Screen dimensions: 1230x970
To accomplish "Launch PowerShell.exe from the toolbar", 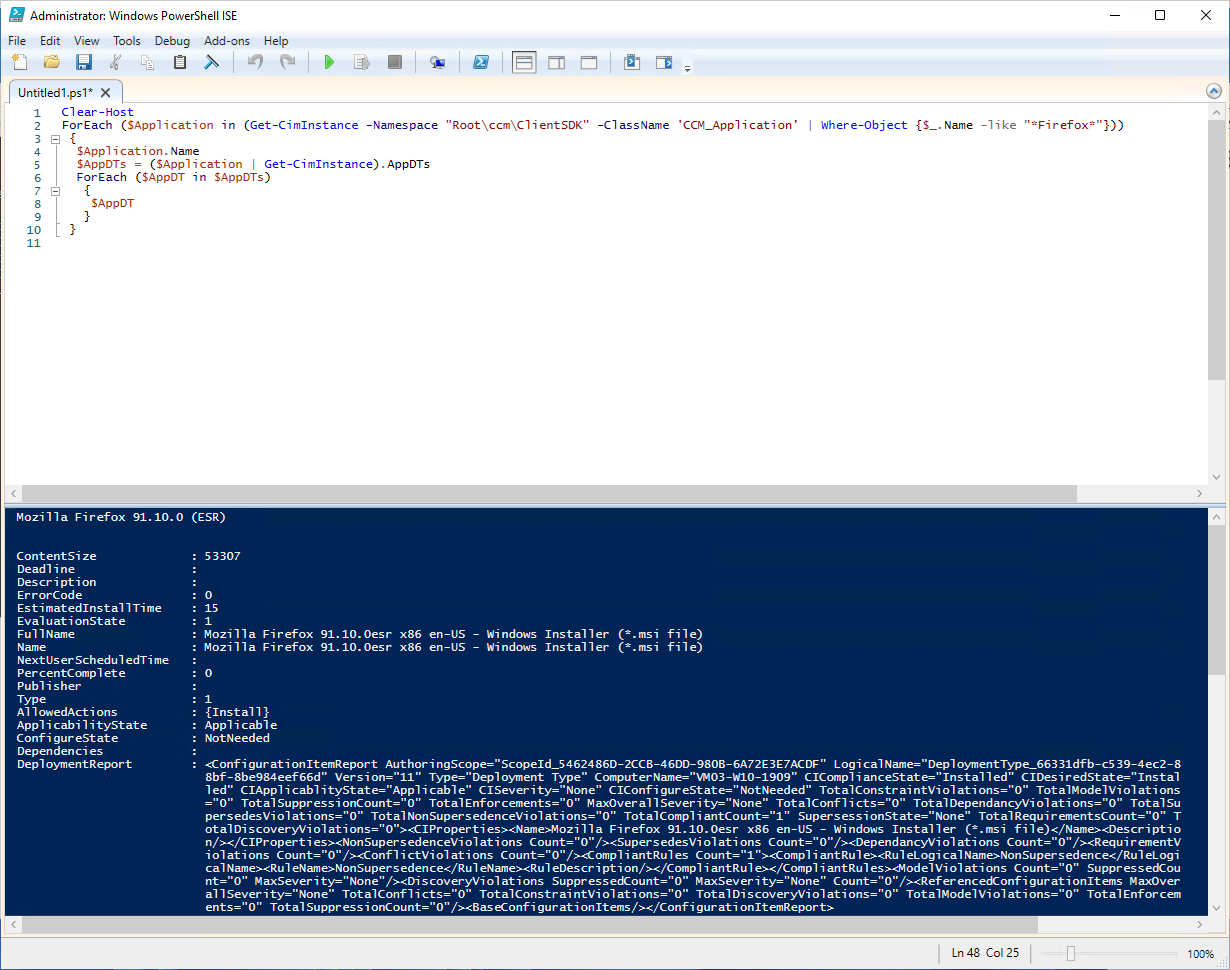I will [481, 63].
